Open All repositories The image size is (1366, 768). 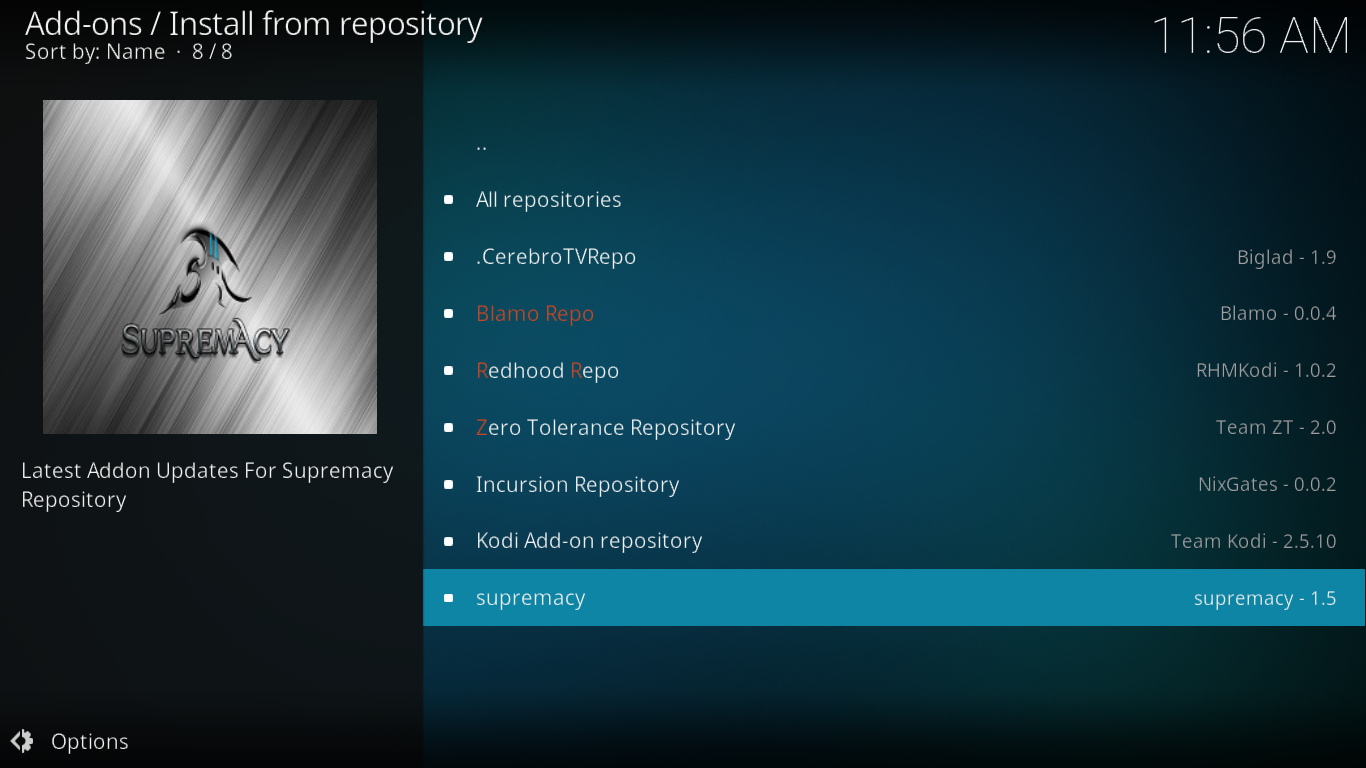[x=894, y=200]
